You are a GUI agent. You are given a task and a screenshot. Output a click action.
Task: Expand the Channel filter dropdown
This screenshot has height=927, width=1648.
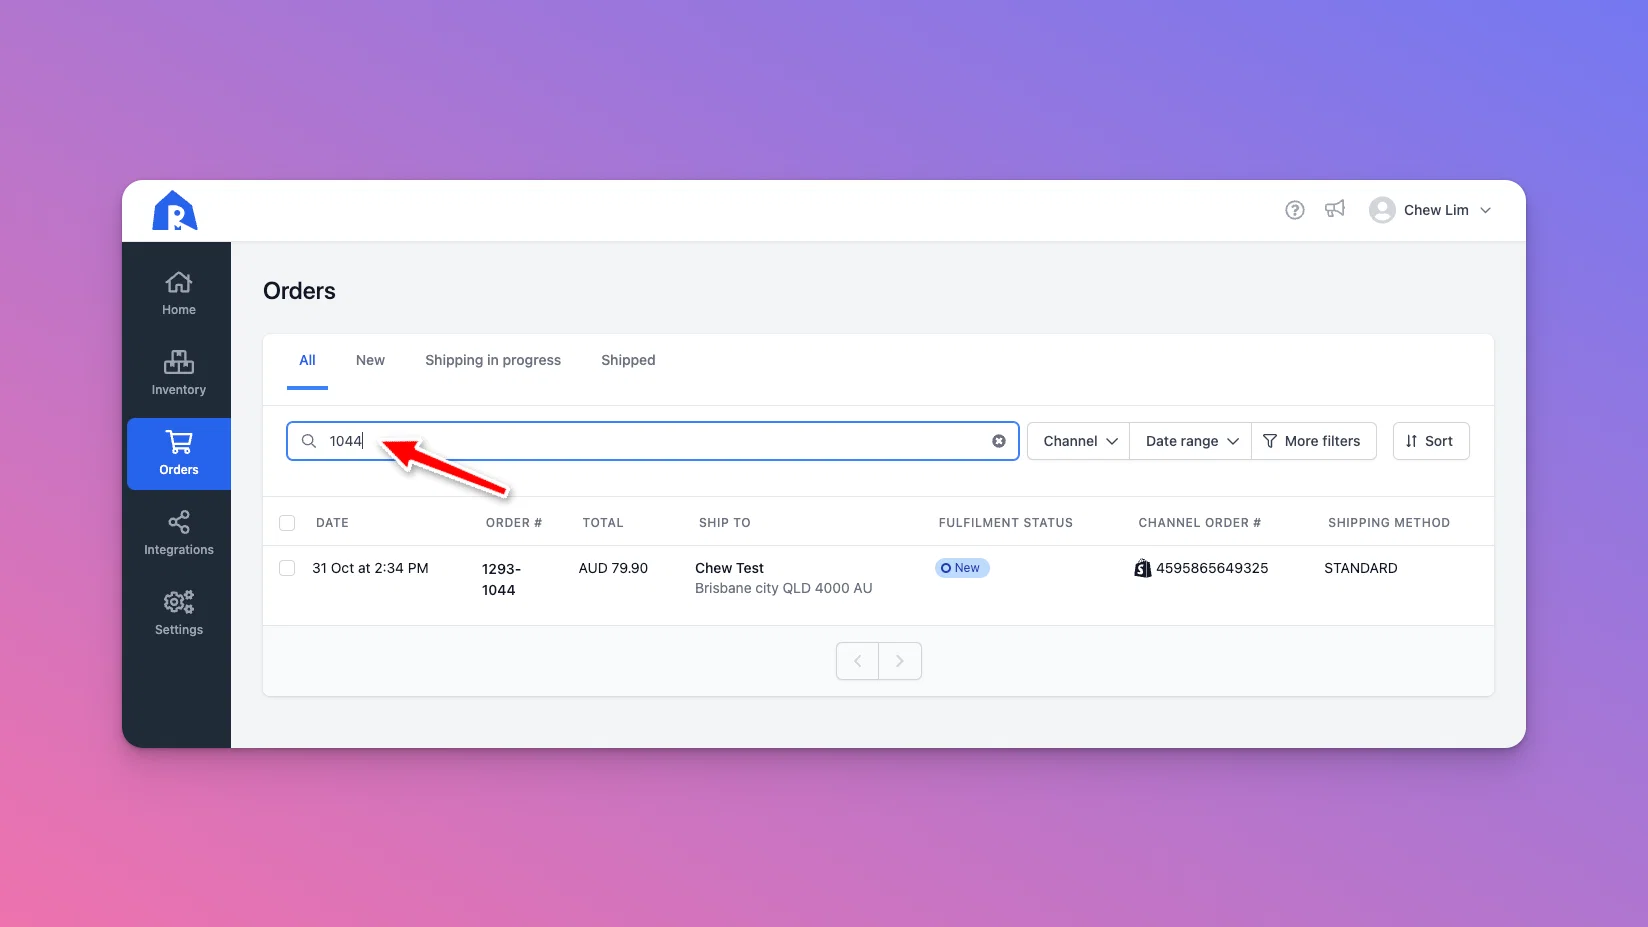[x=1079, y=441]
